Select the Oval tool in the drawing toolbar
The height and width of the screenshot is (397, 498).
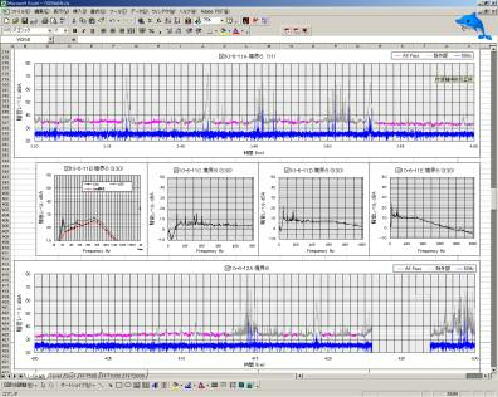pyautogui.click(x=128, y=385)
